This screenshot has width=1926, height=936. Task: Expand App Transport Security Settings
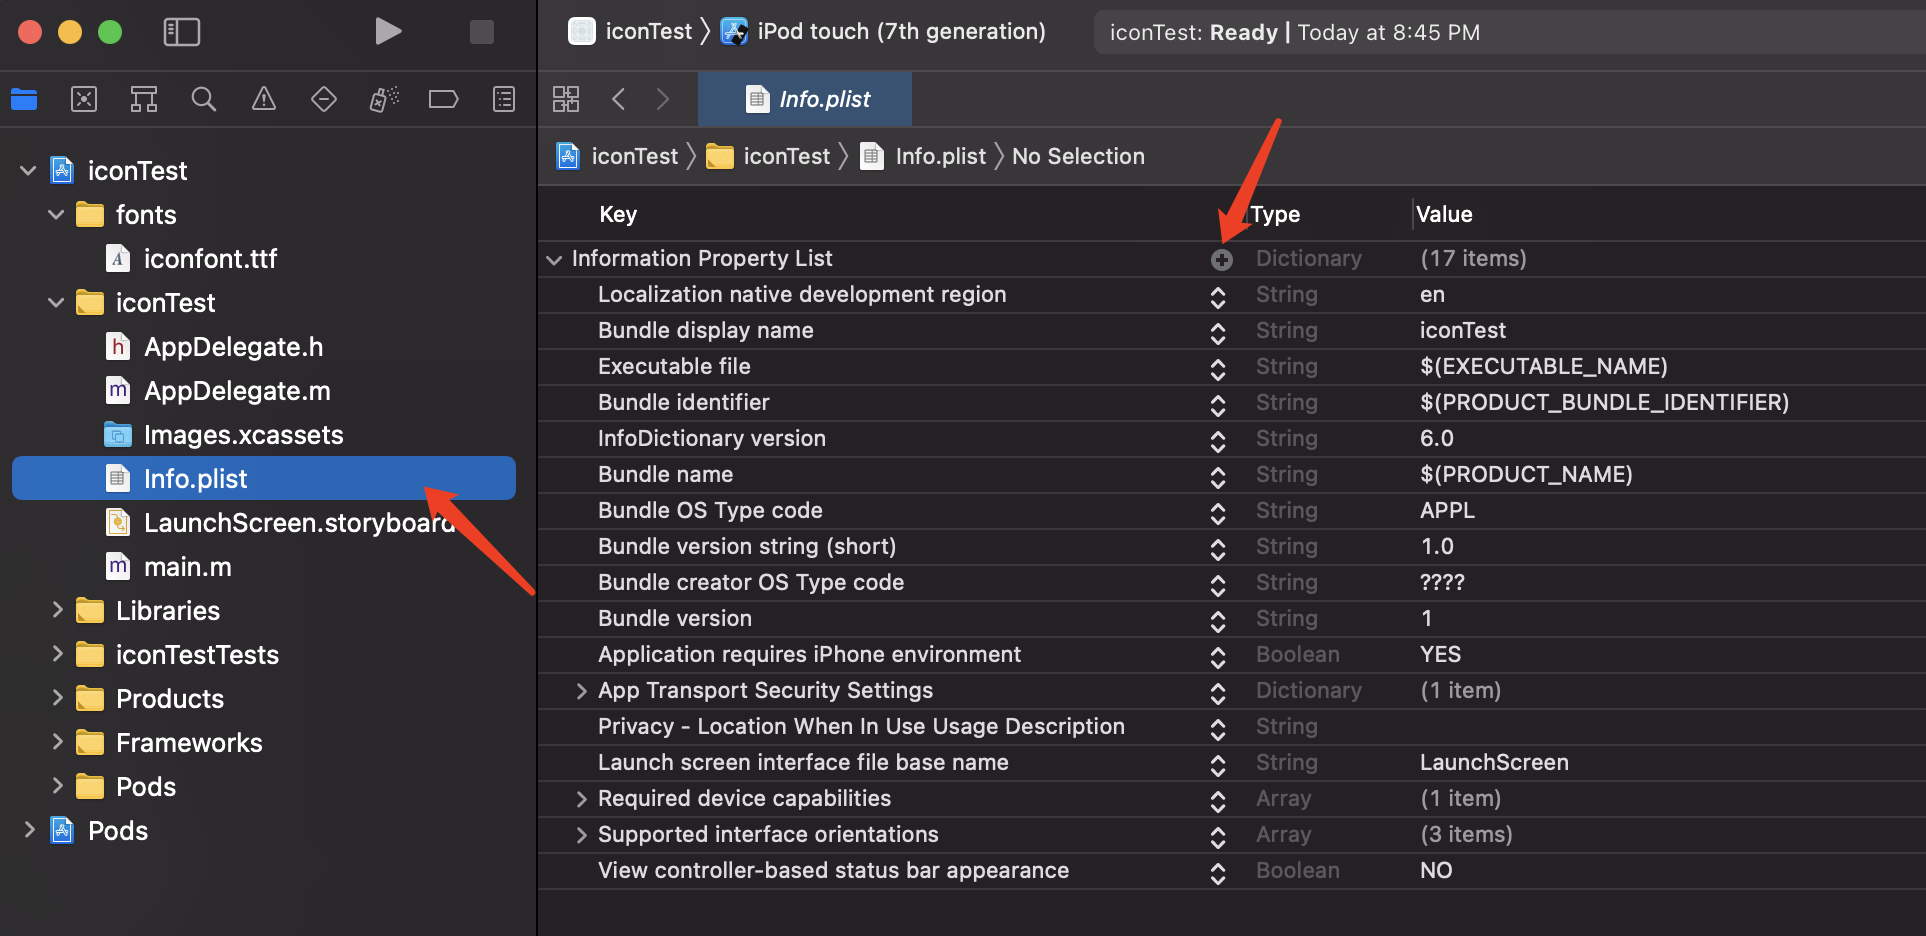pos(583,690)
